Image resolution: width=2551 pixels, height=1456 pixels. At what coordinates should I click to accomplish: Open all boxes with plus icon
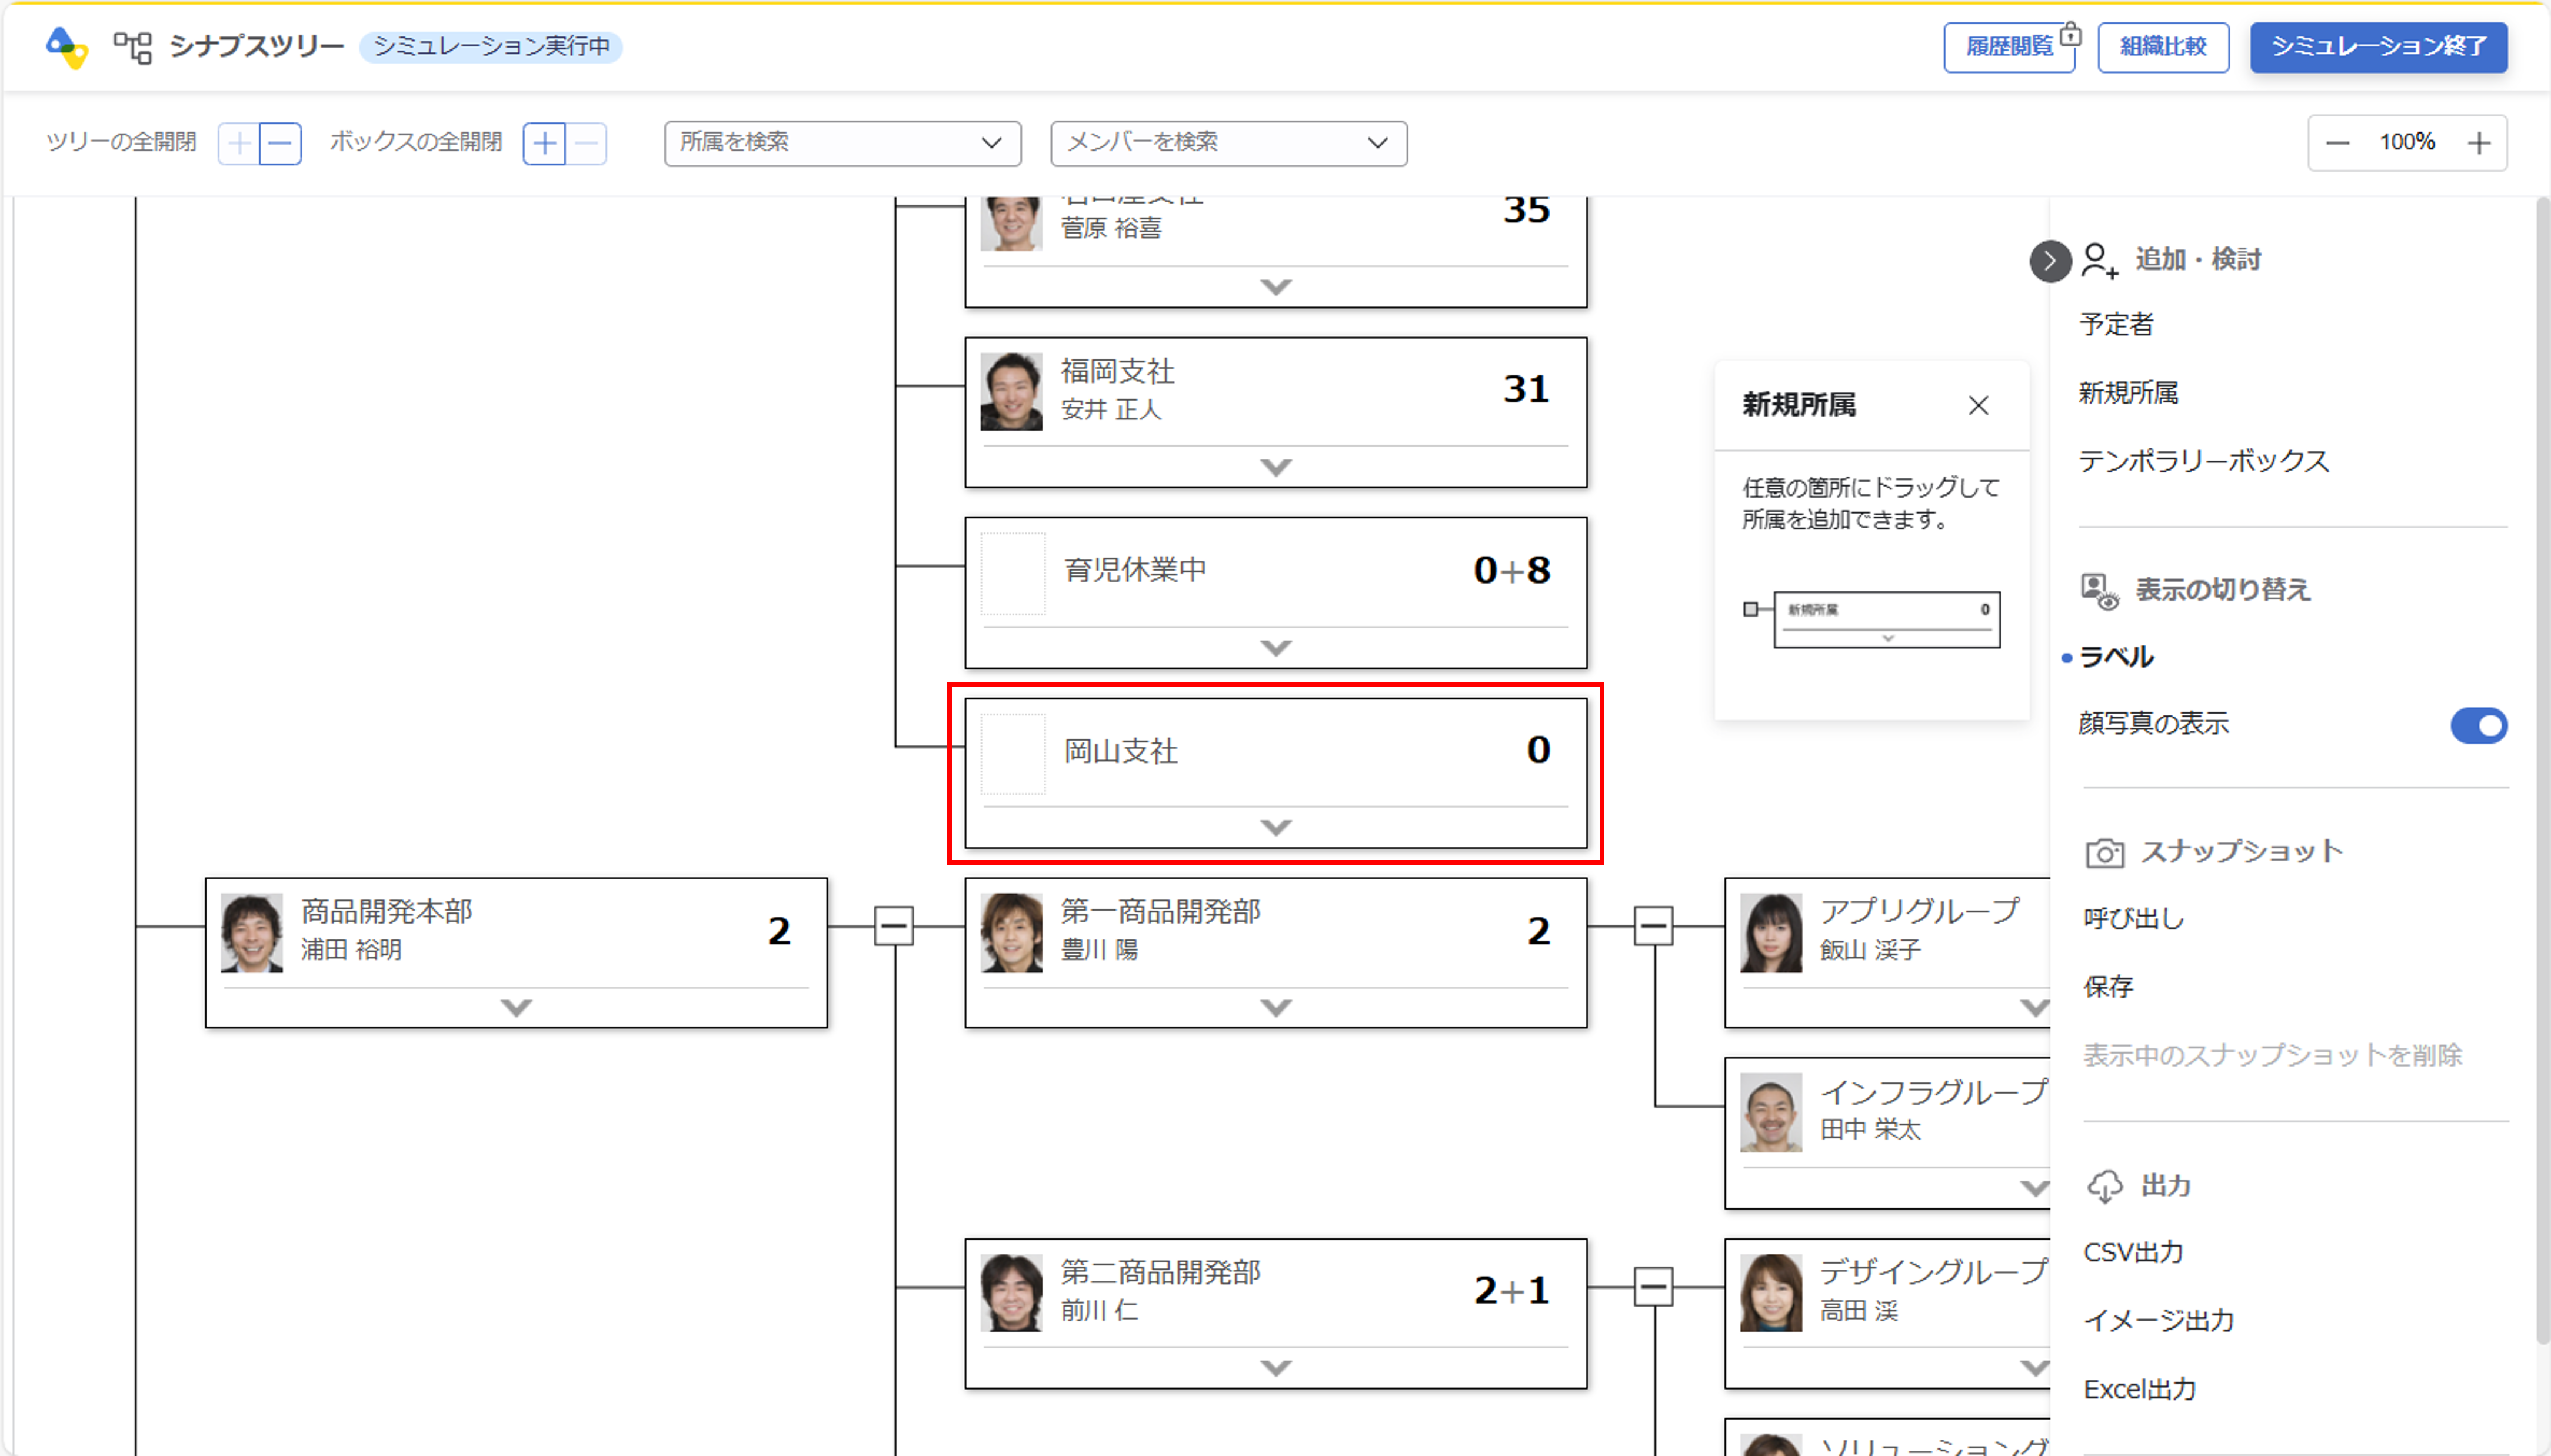[x=545, y=144]
